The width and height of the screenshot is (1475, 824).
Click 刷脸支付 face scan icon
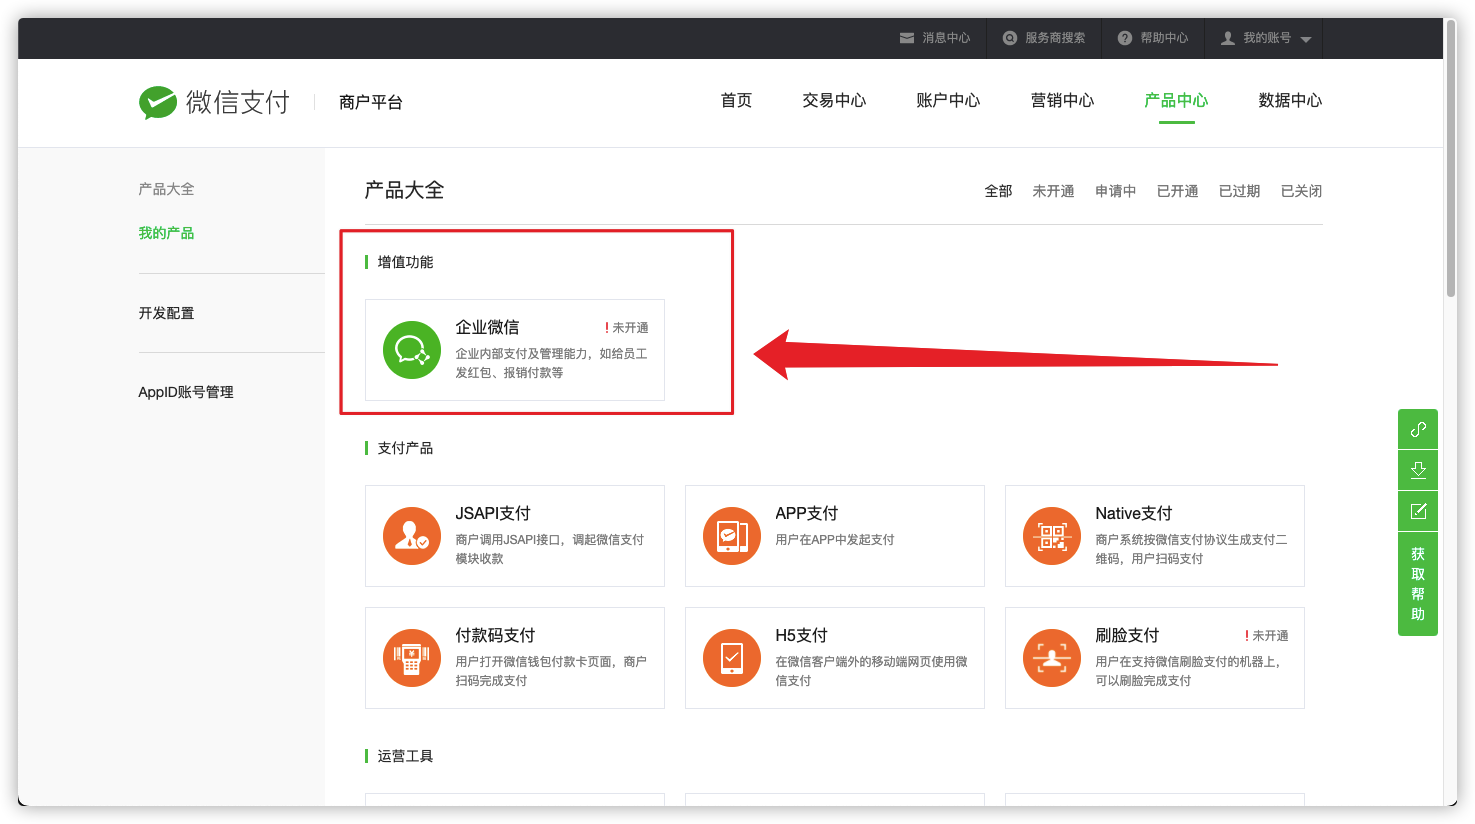tap(1052, 658)
